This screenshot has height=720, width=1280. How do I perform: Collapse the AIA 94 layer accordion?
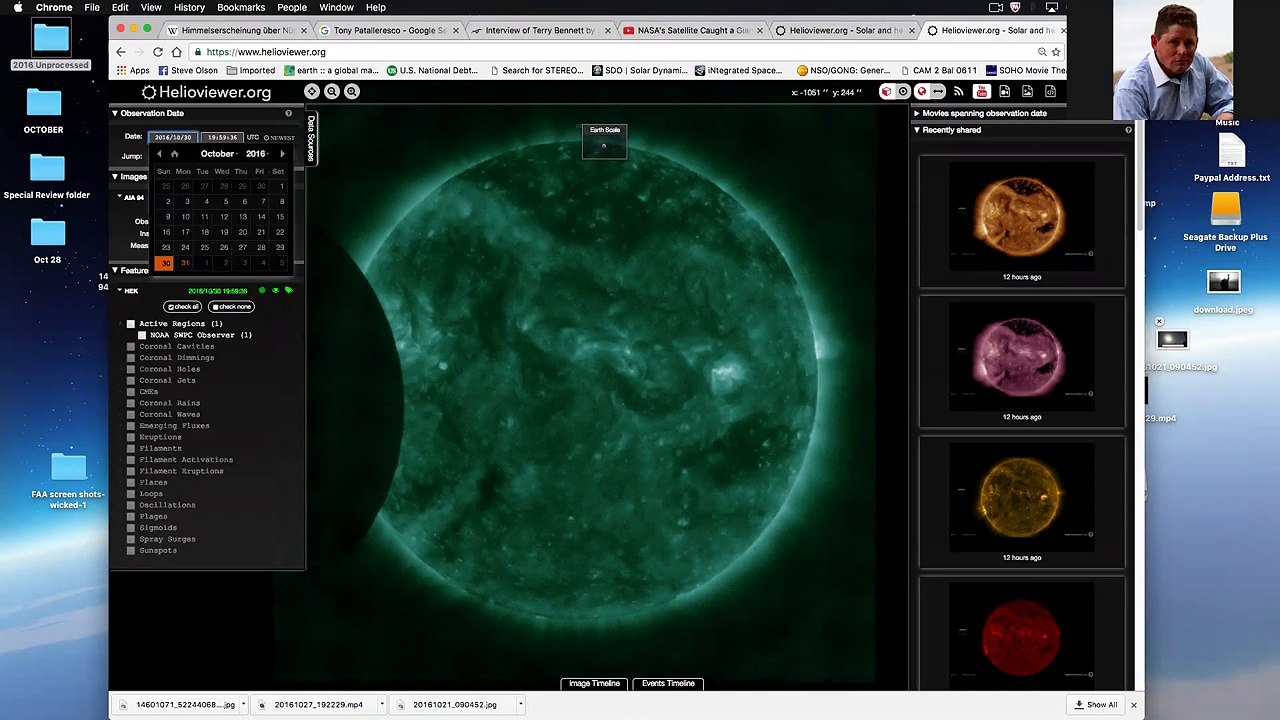(119, 197)
